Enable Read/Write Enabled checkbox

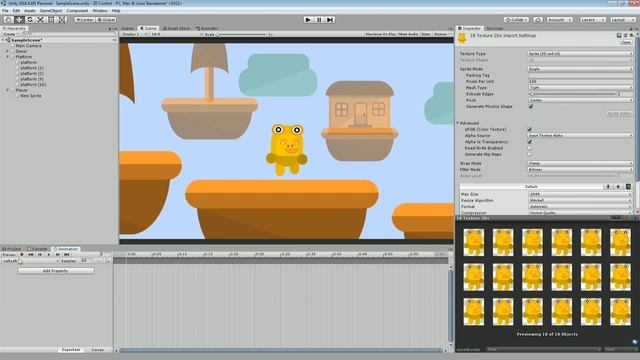pyautogui.click(x=530, y=148)
